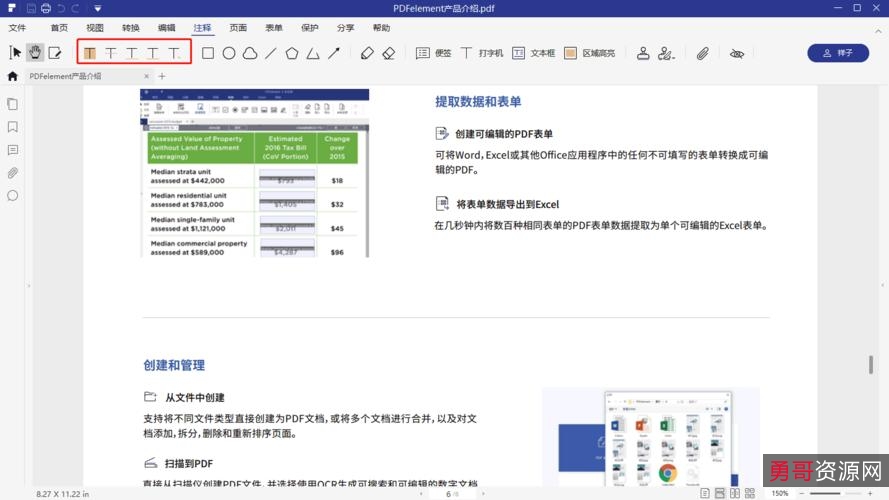Choose the oval shape tool
The image size is (889, 500).
point(229,53)
